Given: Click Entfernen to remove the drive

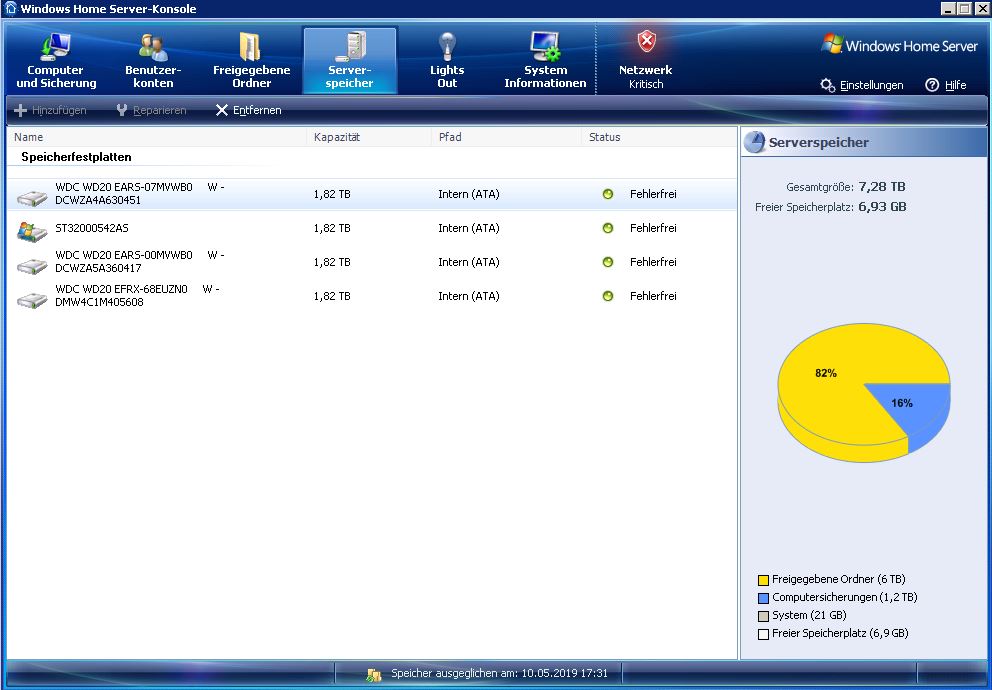Looking at the screenshot, I should 249,110.
